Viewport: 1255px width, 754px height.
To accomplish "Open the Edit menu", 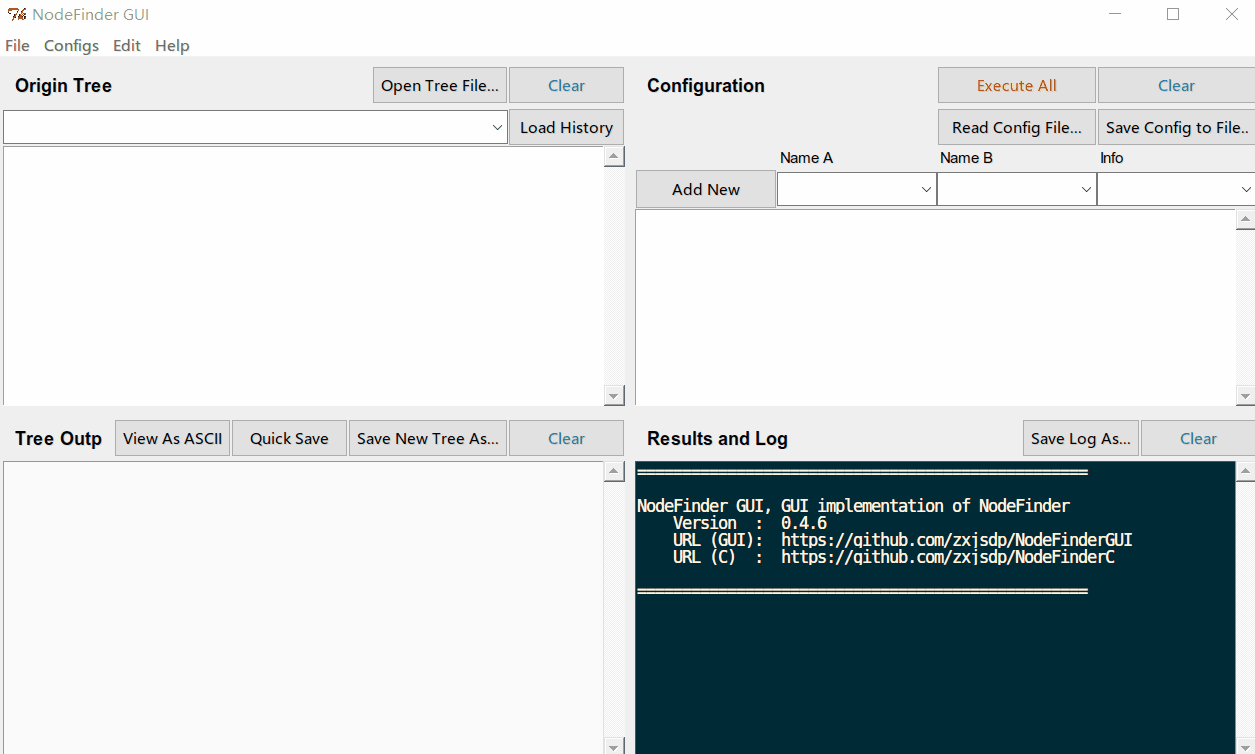I will (127, 46).
